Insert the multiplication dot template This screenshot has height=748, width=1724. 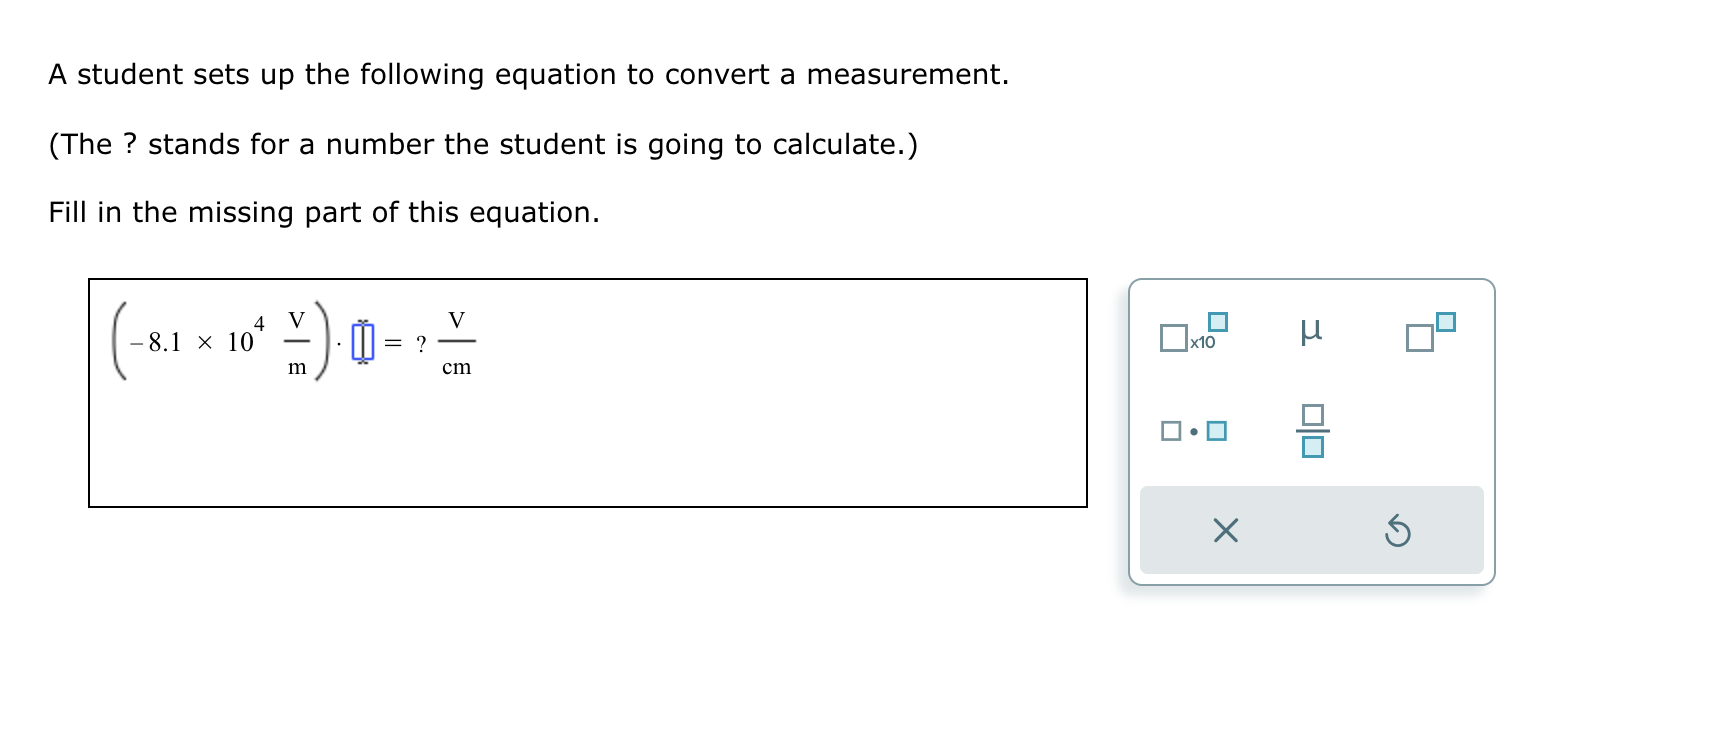pyautogui.click(x=1193, y=431)
